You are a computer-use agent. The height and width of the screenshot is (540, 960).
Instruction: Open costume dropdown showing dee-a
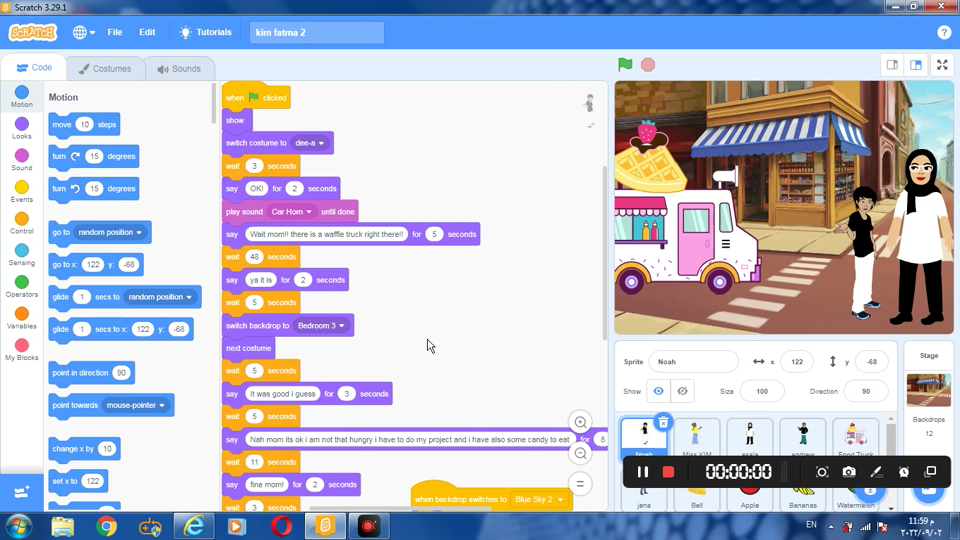click(309, 143)
